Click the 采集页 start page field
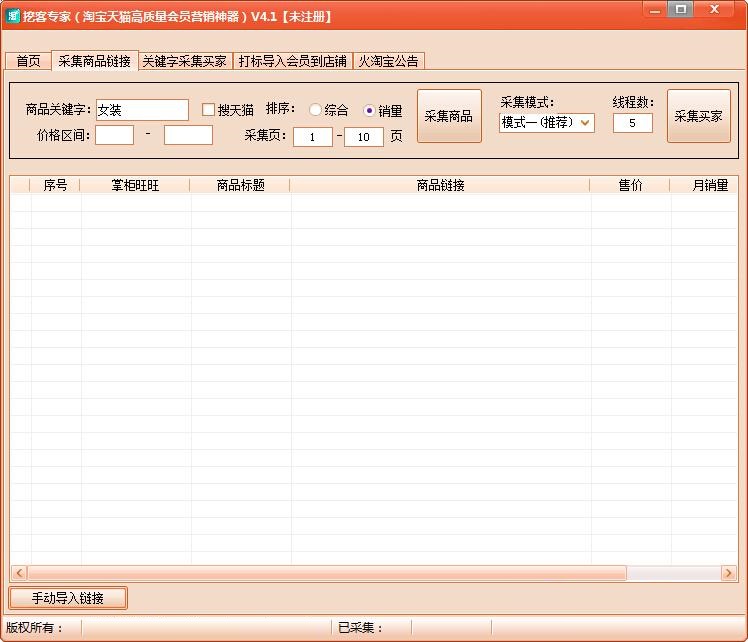 coord(312,137)
